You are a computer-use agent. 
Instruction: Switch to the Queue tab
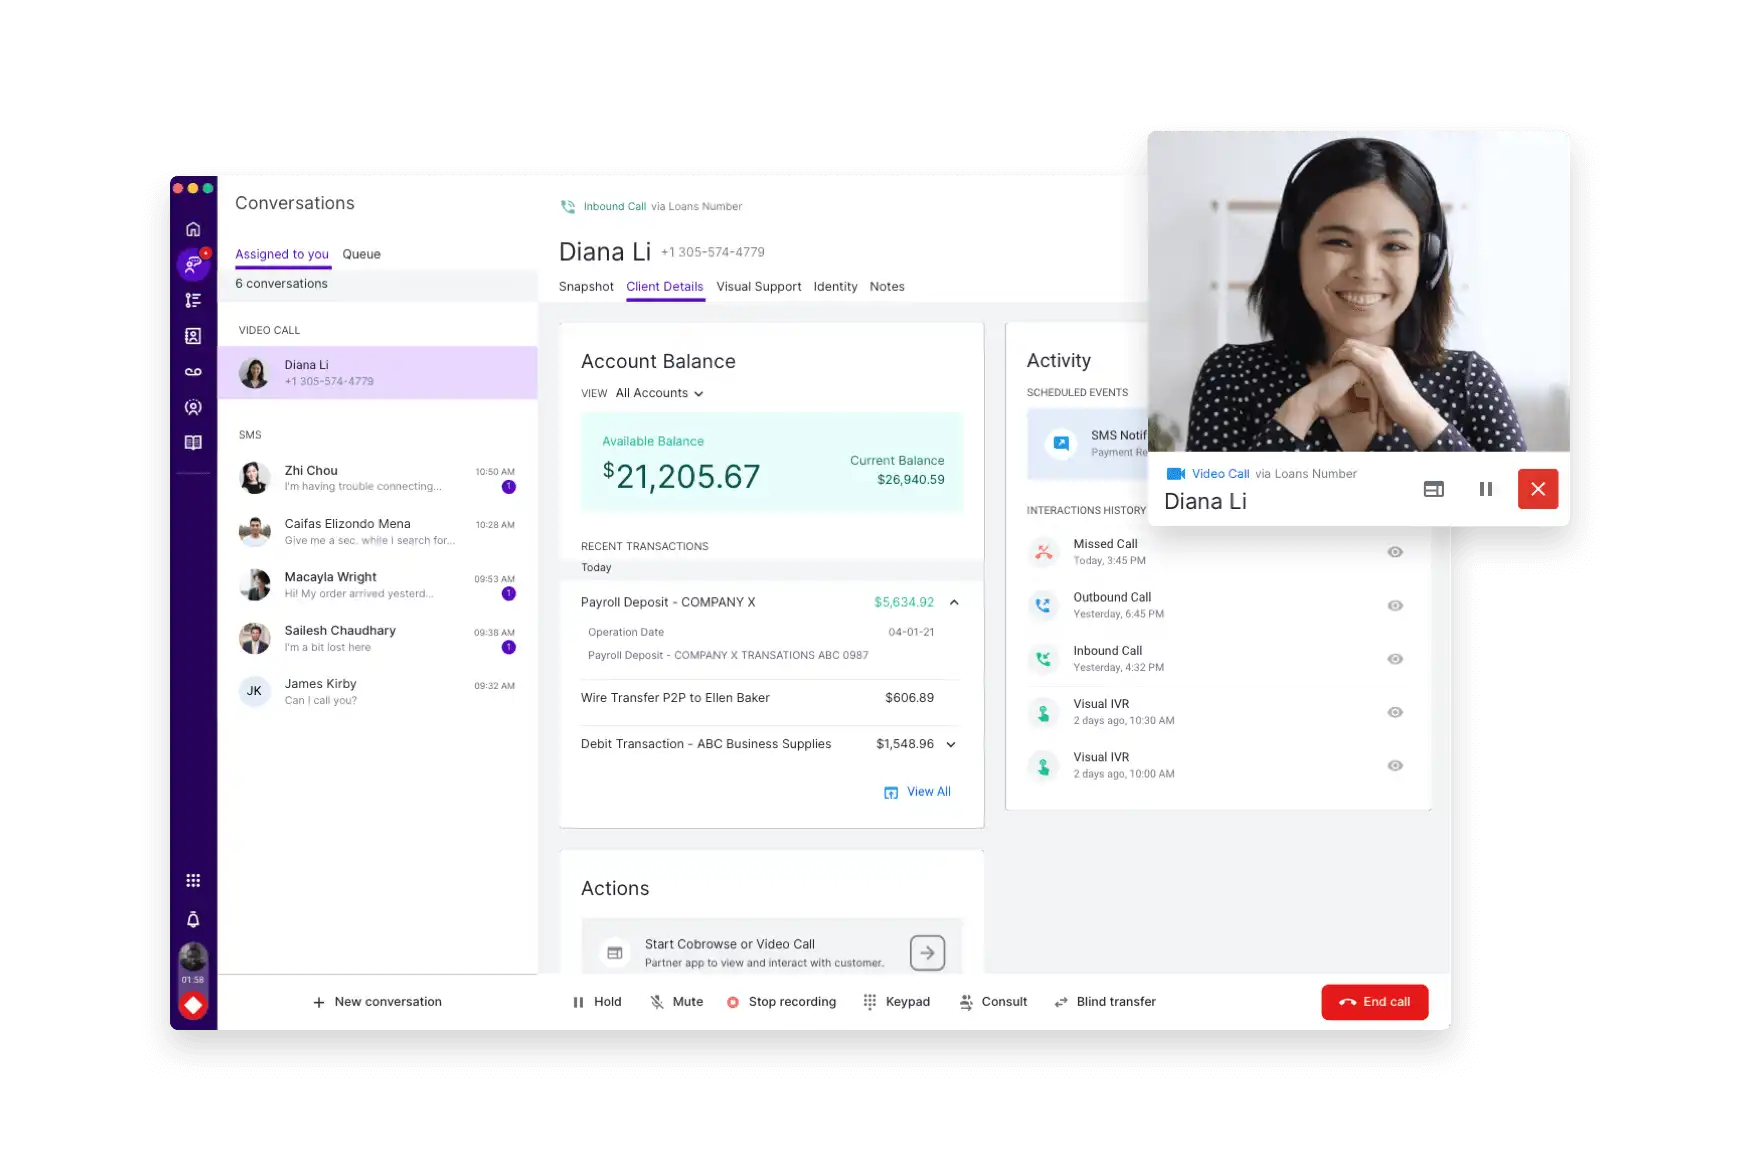point(361,254)
